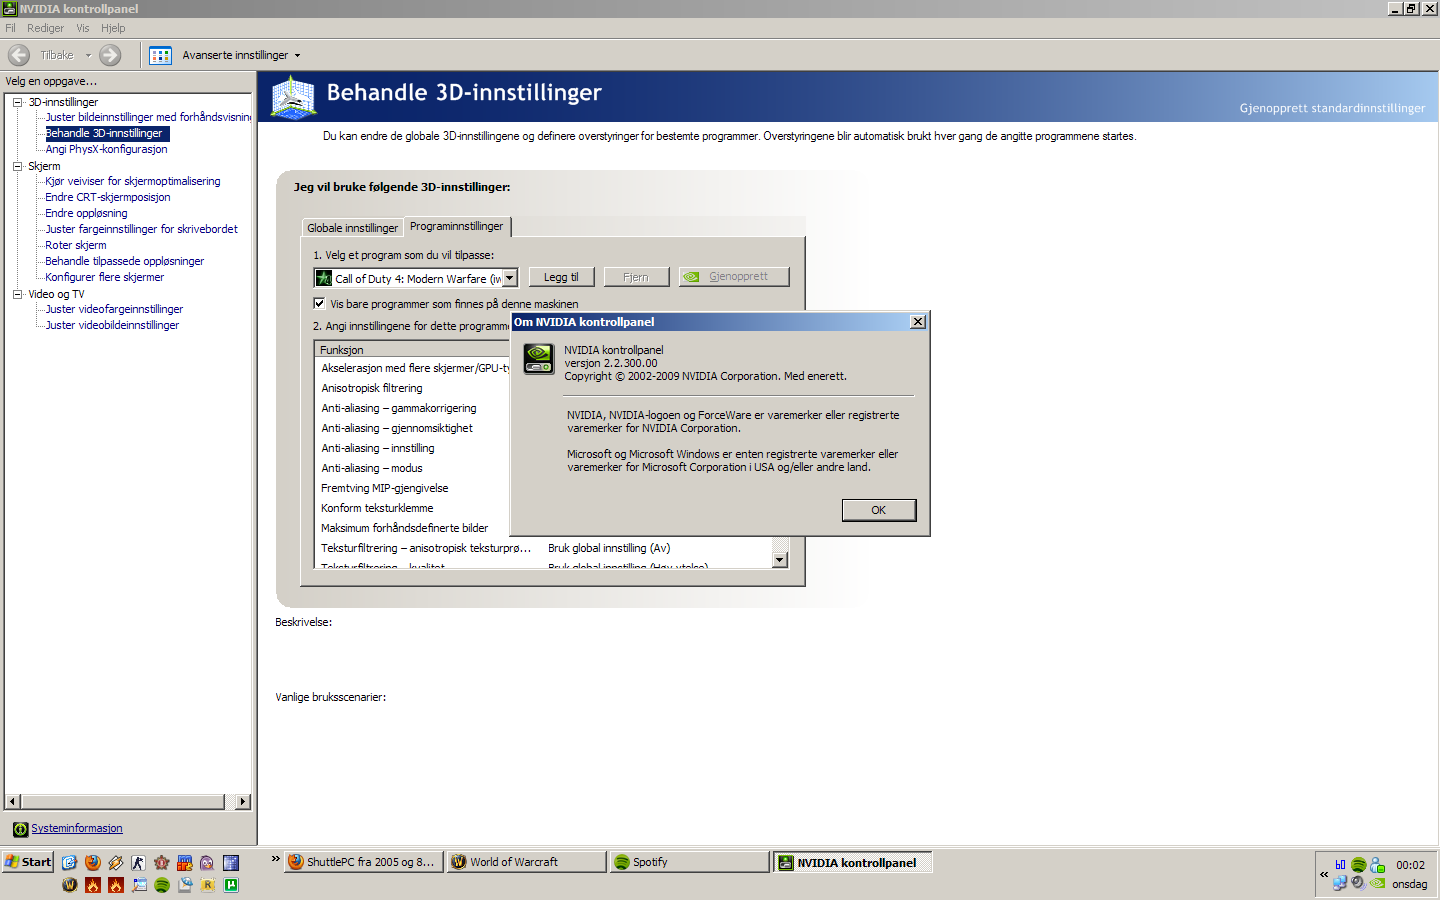The image size is (1440, 900).
Task: Click the red gear quick launch icon
Action: (x=161, y=862)
